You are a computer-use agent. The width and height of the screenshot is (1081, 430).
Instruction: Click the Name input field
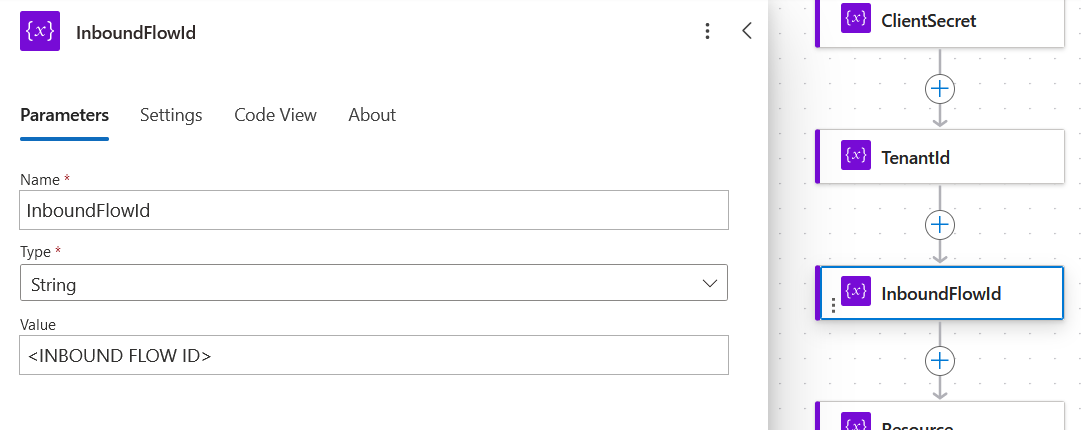coord(374,210)
